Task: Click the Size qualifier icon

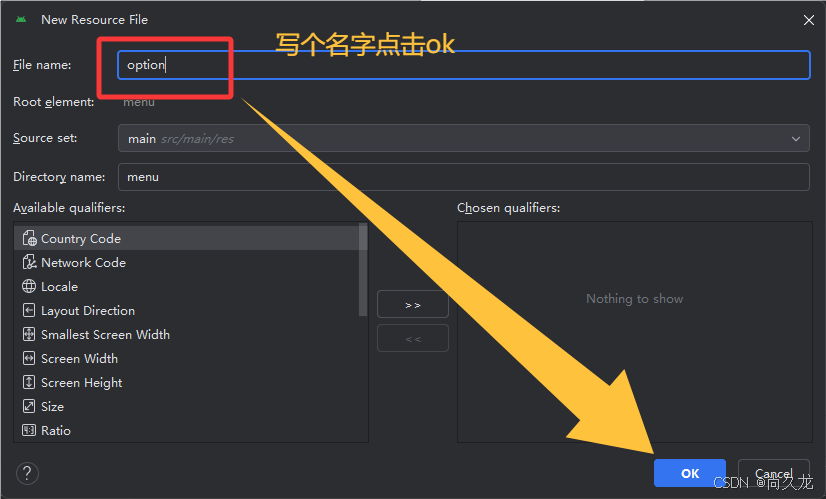Action: [29, 406]
